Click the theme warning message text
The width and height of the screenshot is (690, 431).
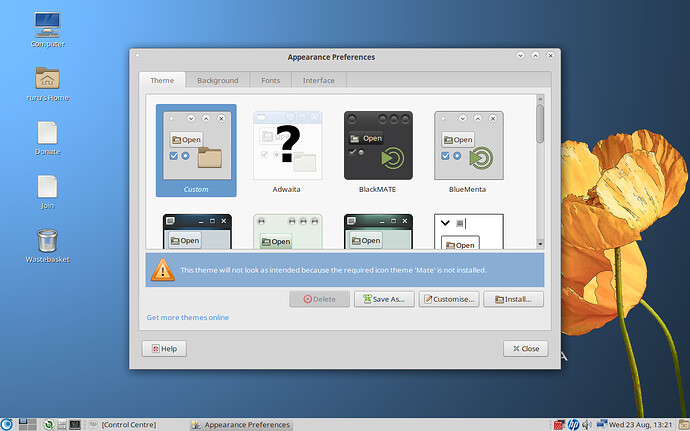point(333,270)
